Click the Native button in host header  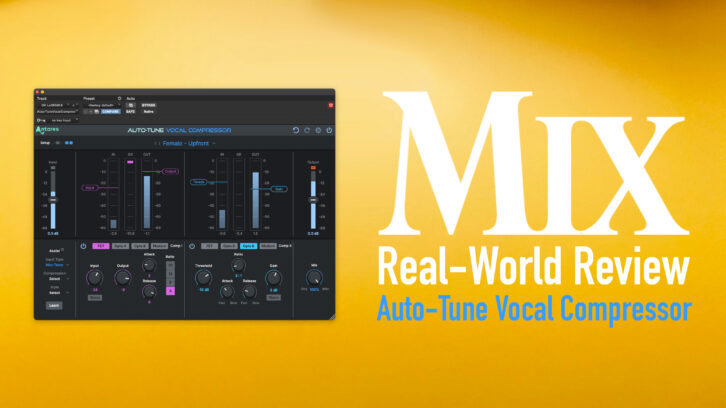pyautogui.click(x=149, y=112)
